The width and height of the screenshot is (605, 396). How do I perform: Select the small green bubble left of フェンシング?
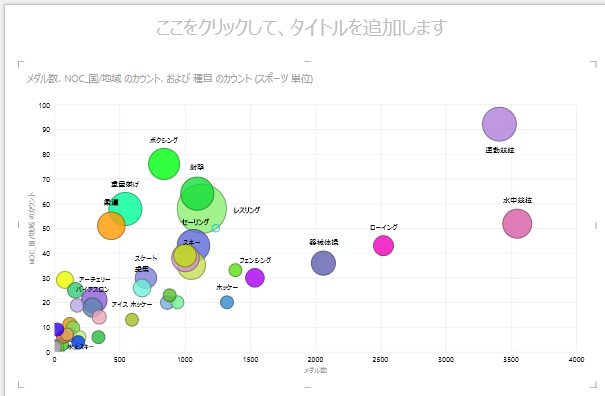click(x=235, y=270)
